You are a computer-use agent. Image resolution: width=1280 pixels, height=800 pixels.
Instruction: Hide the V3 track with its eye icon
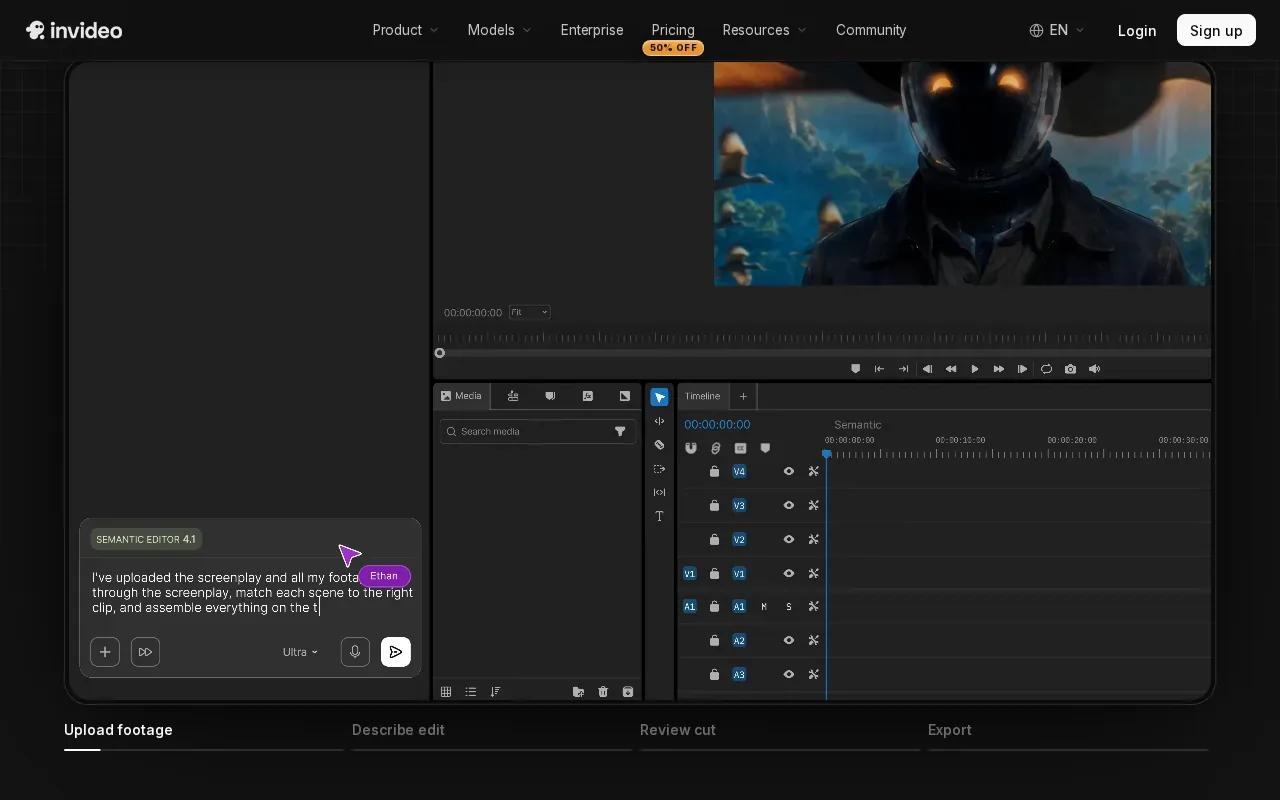789,505
